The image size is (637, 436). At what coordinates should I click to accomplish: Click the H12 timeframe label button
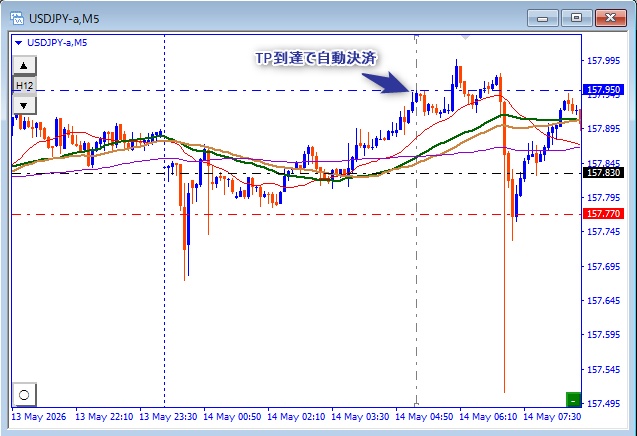24,86
